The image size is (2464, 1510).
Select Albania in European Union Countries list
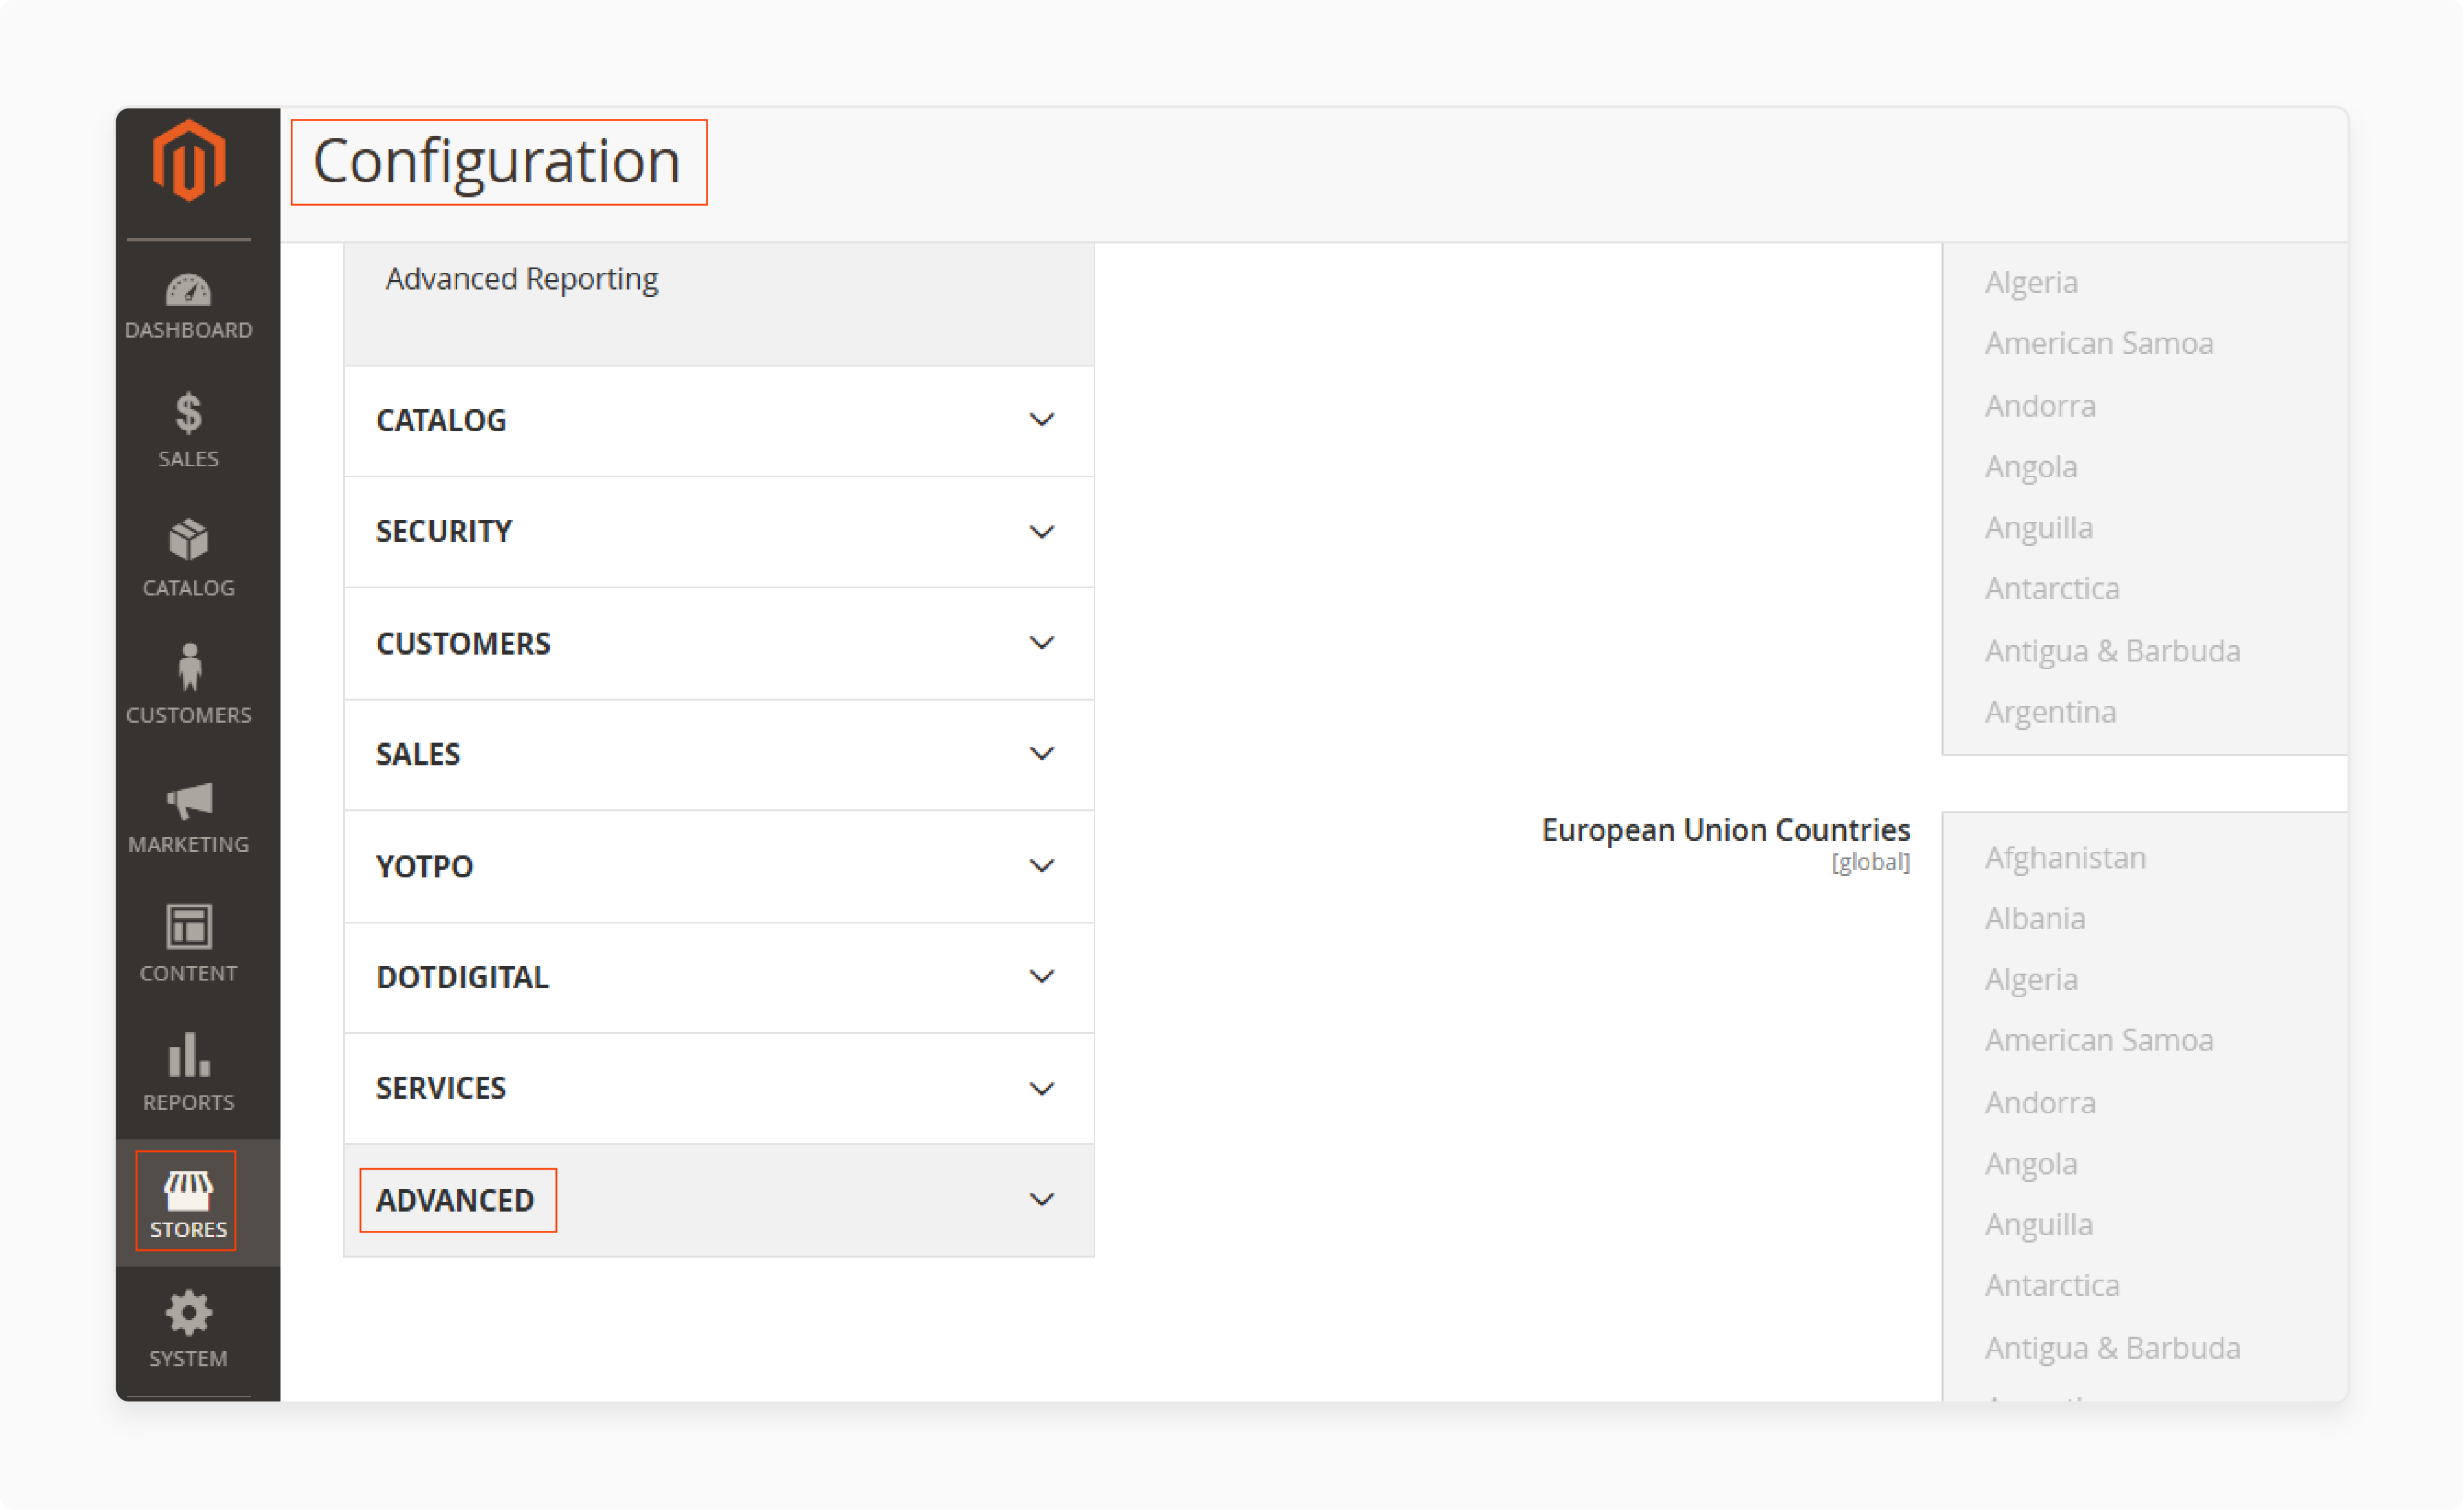tap(2035, 919)
